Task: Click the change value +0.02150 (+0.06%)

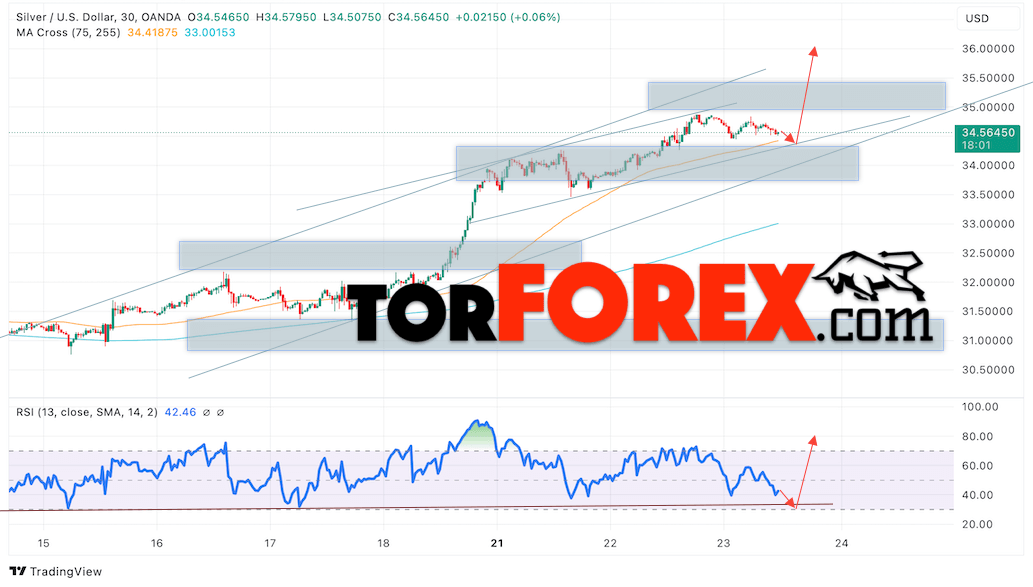Action: pos(507,17)
